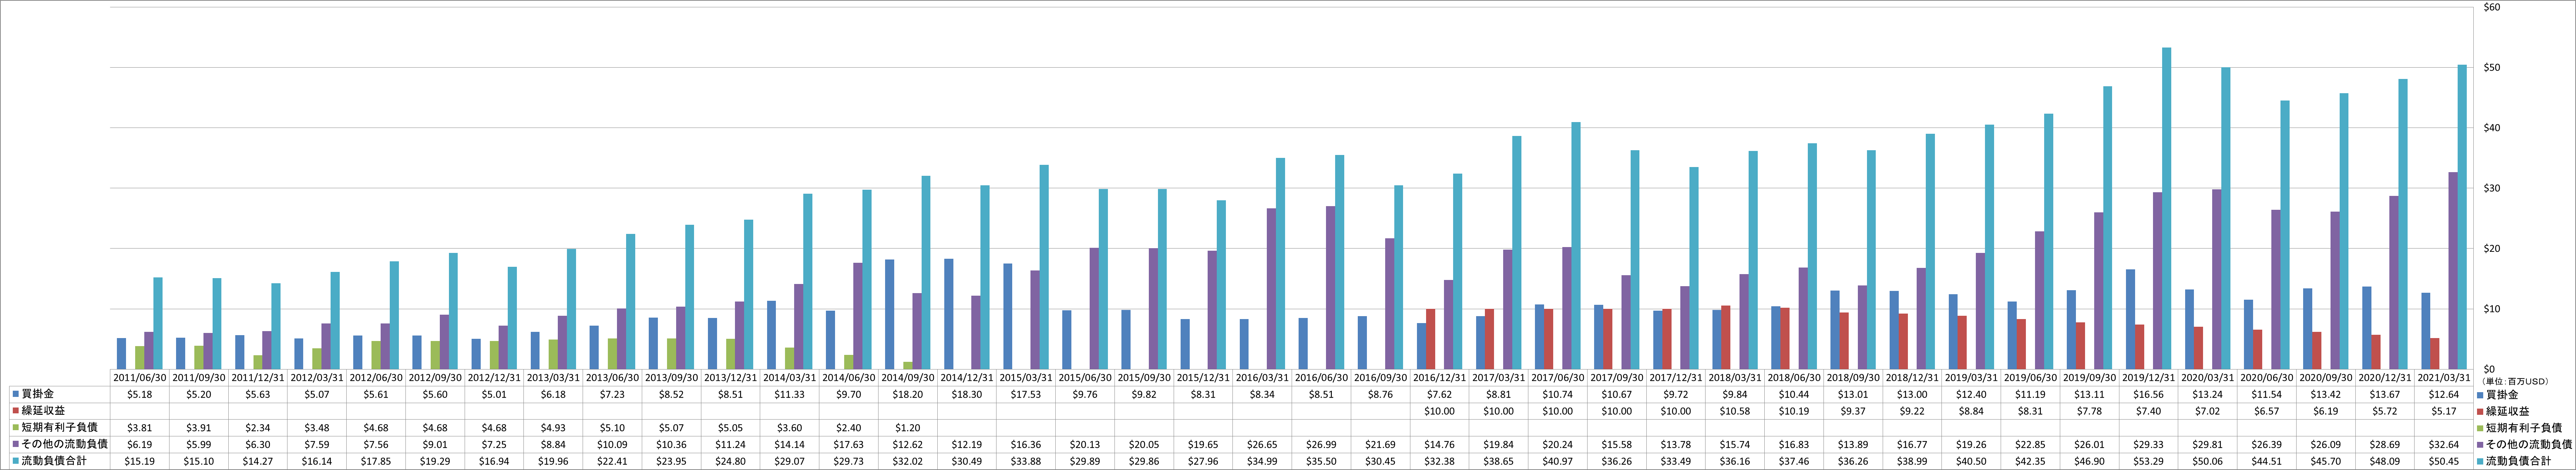Click the $45.70 total under 2020/09/30
2576x470 pixels.
[x=2326, y=461]
